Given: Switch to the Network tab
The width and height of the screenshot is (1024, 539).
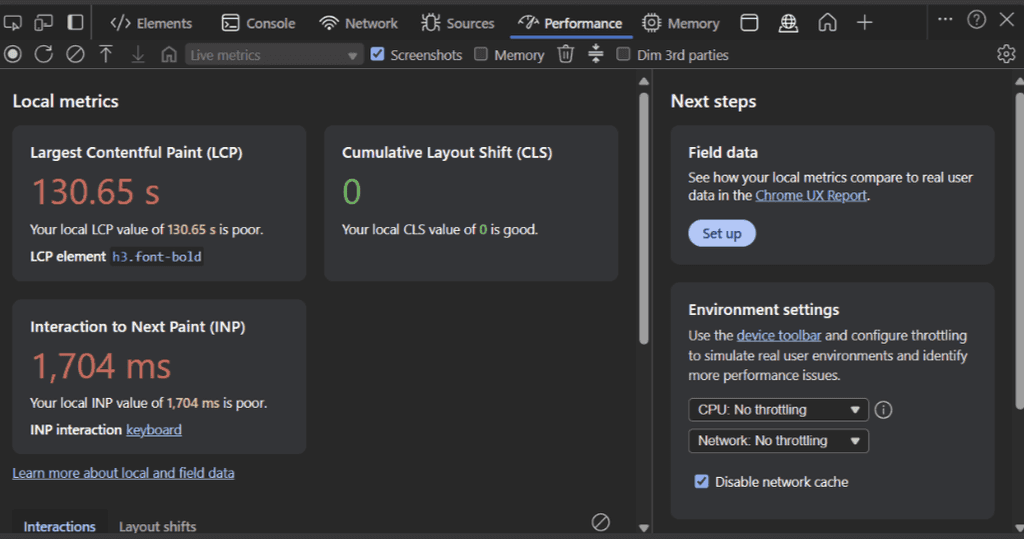Looking at the screenshot, I should pyautogui.click(x=358, y=23).
